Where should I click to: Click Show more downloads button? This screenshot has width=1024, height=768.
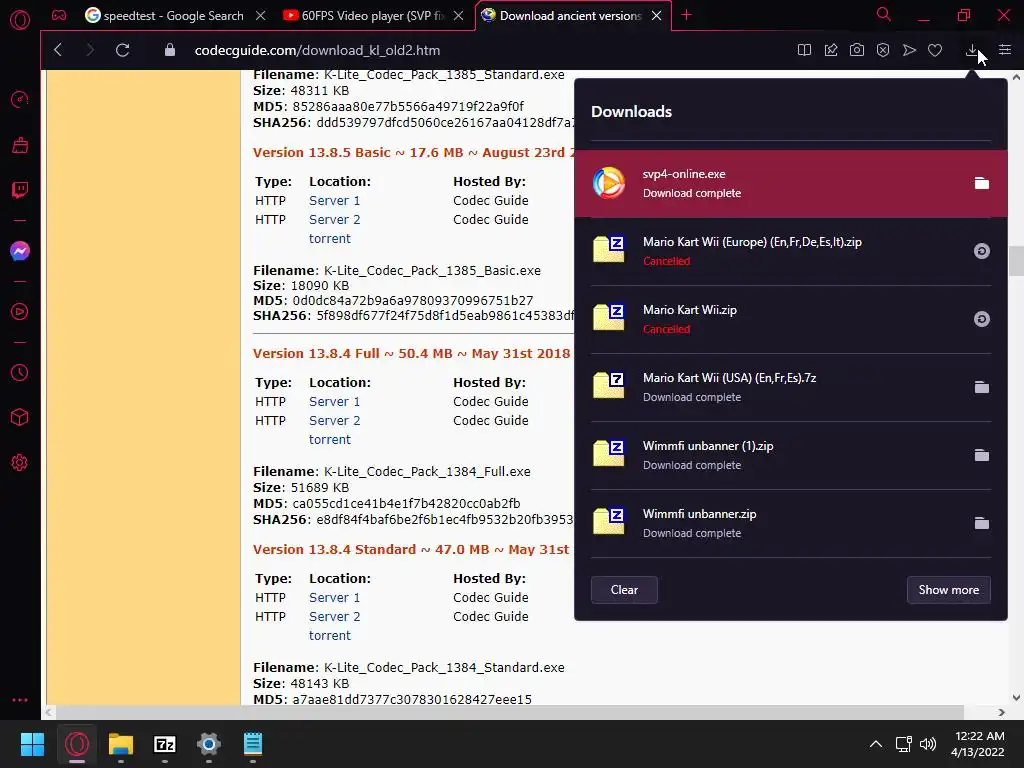948,590
